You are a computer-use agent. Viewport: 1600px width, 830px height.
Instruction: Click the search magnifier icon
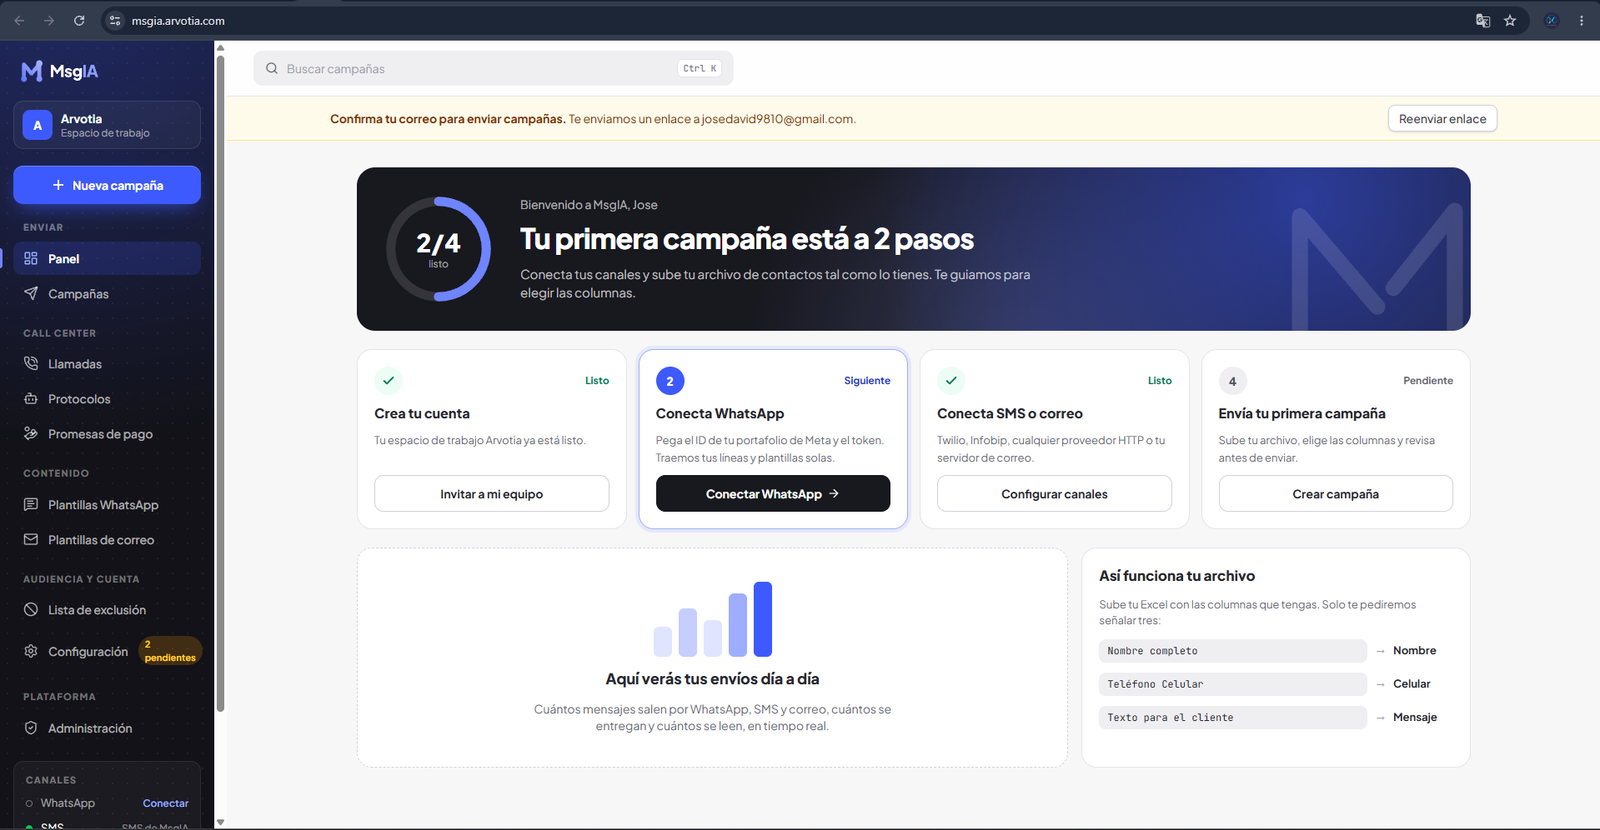[272, 69]
